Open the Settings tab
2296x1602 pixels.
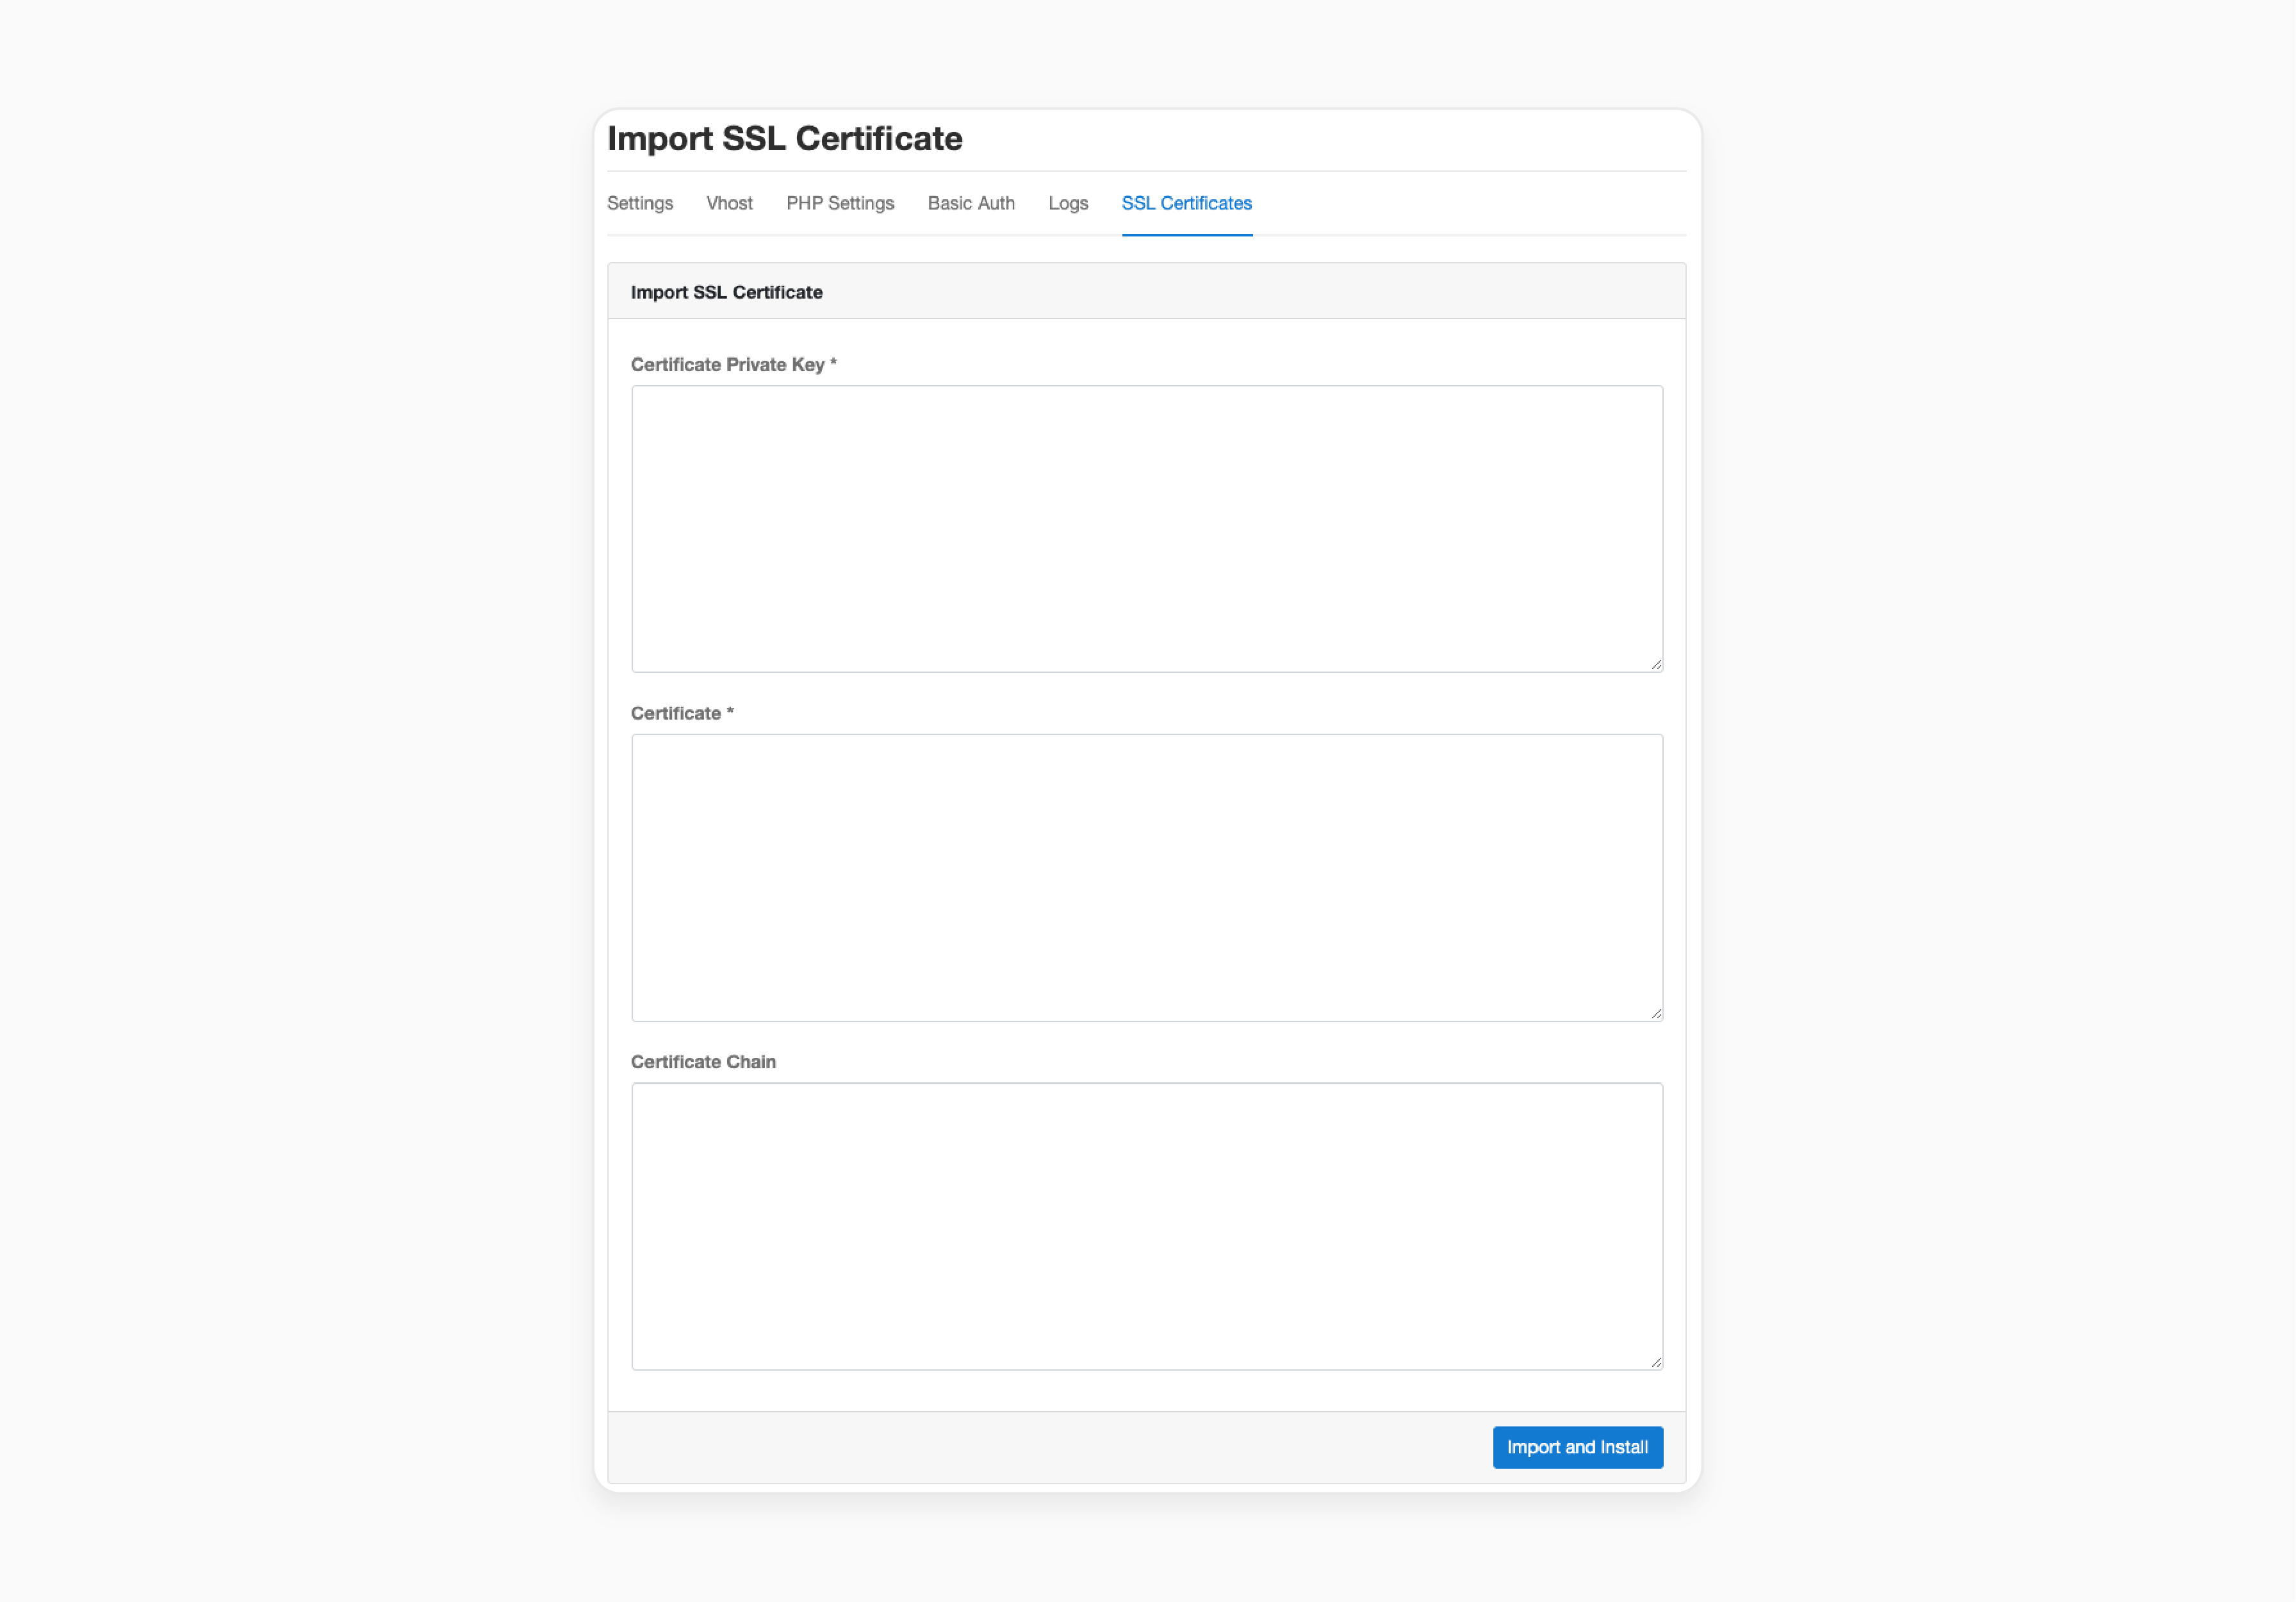640,203
